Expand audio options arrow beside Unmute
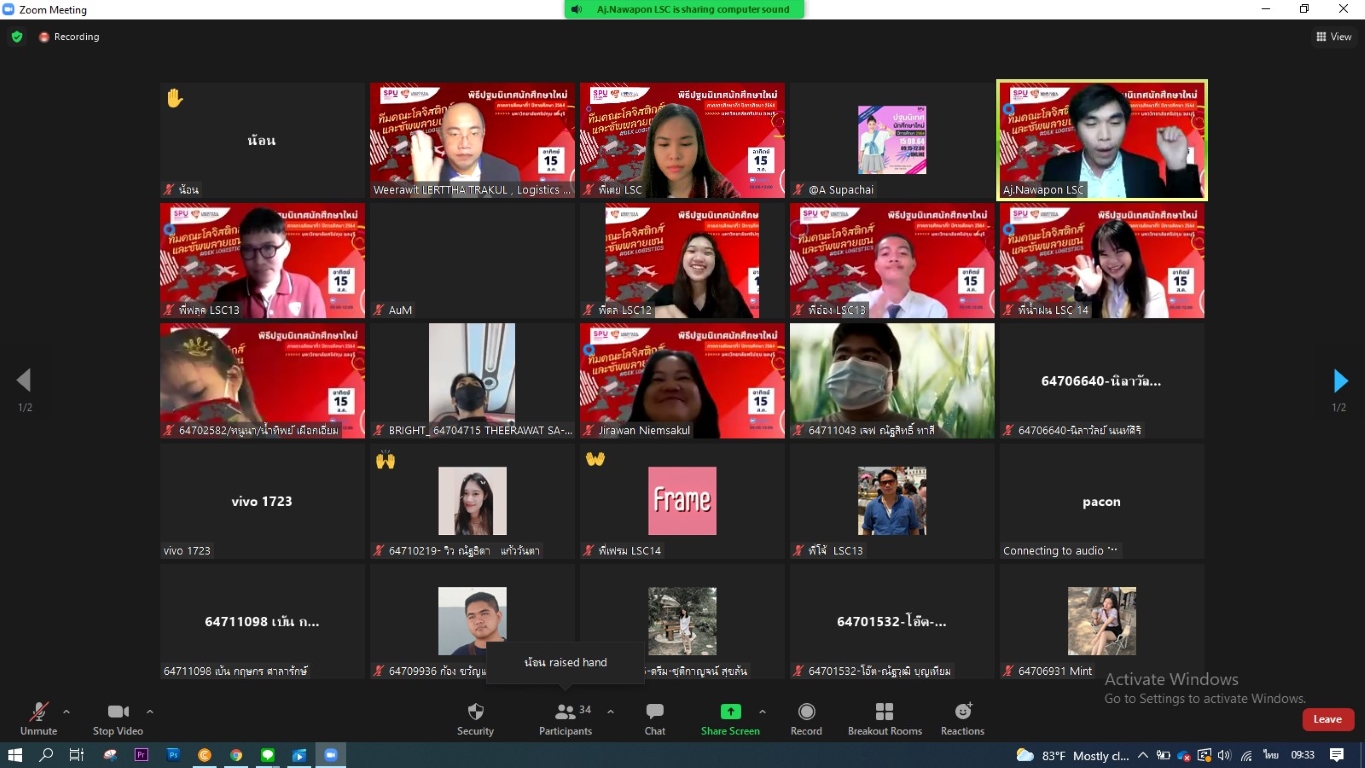Image resolution: width=1365 pixels, height=768 pixels. coord(66,712)
